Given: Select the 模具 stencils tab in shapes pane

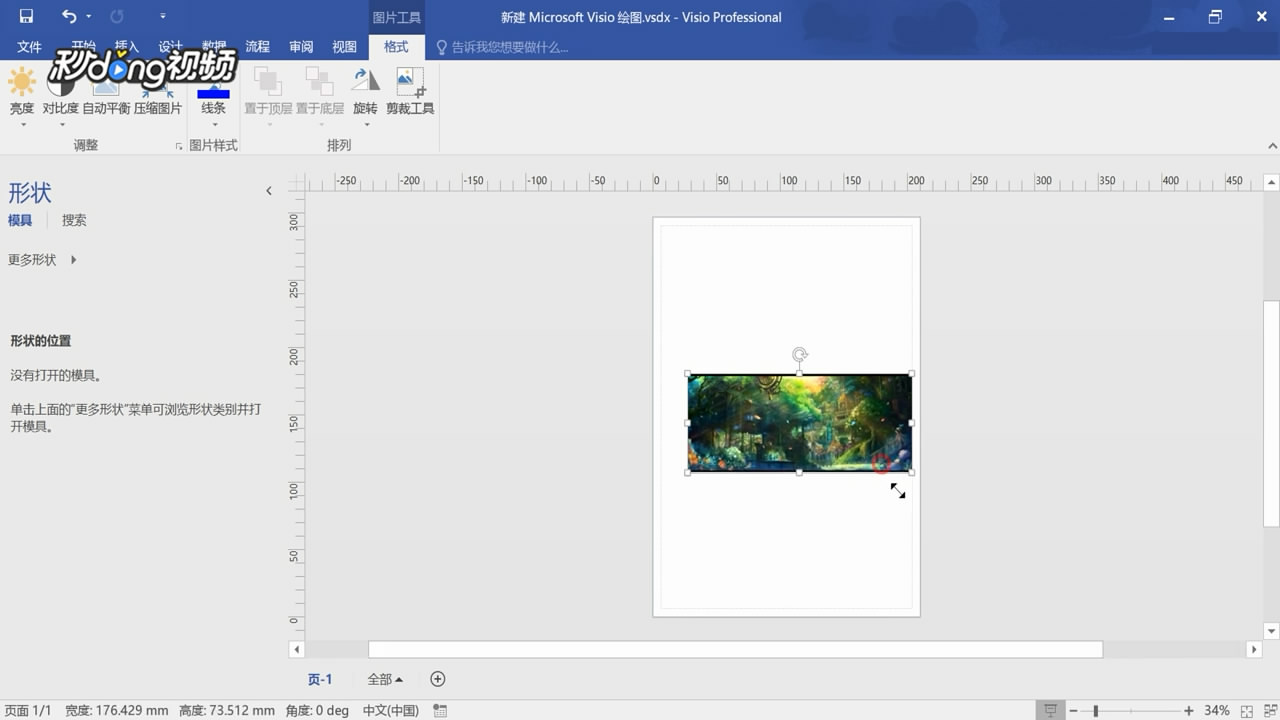Looking at the screenshot, I should pos(20,220).
